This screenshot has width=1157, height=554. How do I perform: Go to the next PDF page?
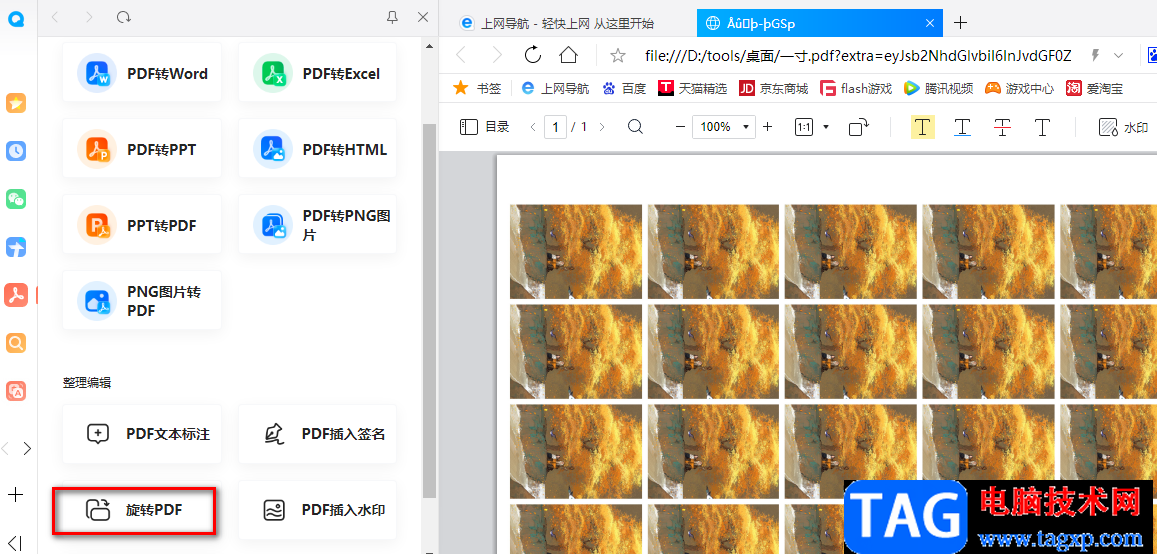(602, 127)
